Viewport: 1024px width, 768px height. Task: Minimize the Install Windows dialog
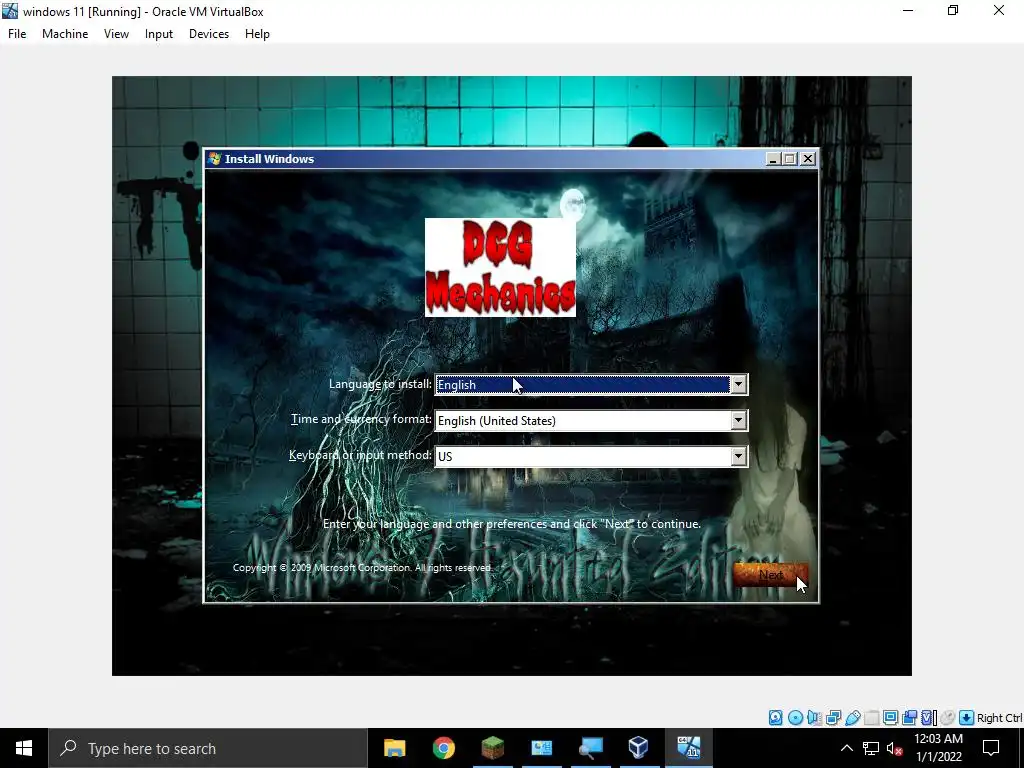point(773,159)
